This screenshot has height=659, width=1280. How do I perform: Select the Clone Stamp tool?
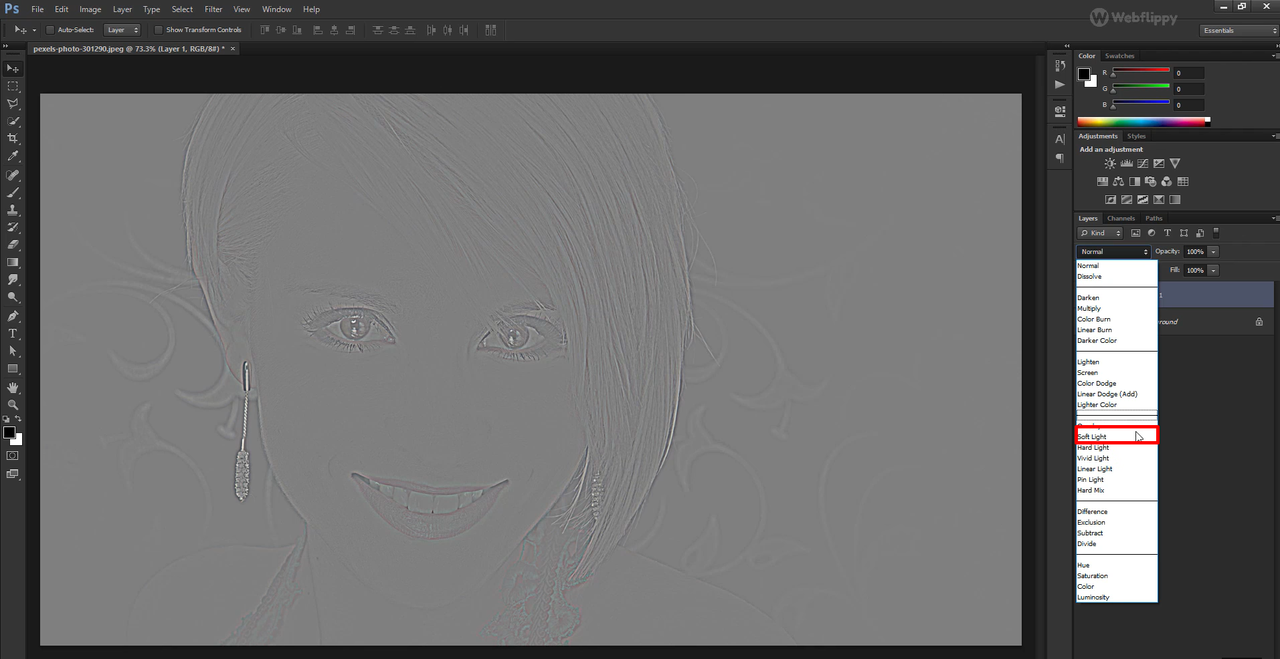pyautogui.click(x=13, y=210)
